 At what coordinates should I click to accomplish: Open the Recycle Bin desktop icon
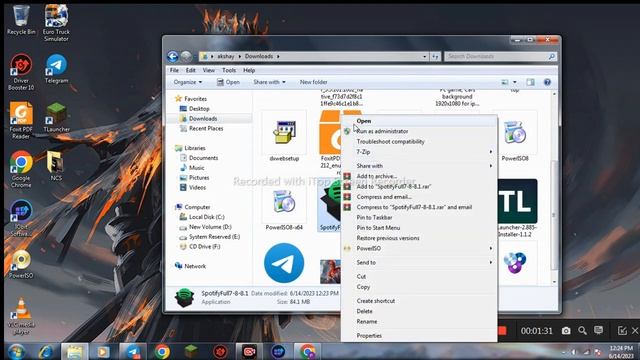coord(21,20)
